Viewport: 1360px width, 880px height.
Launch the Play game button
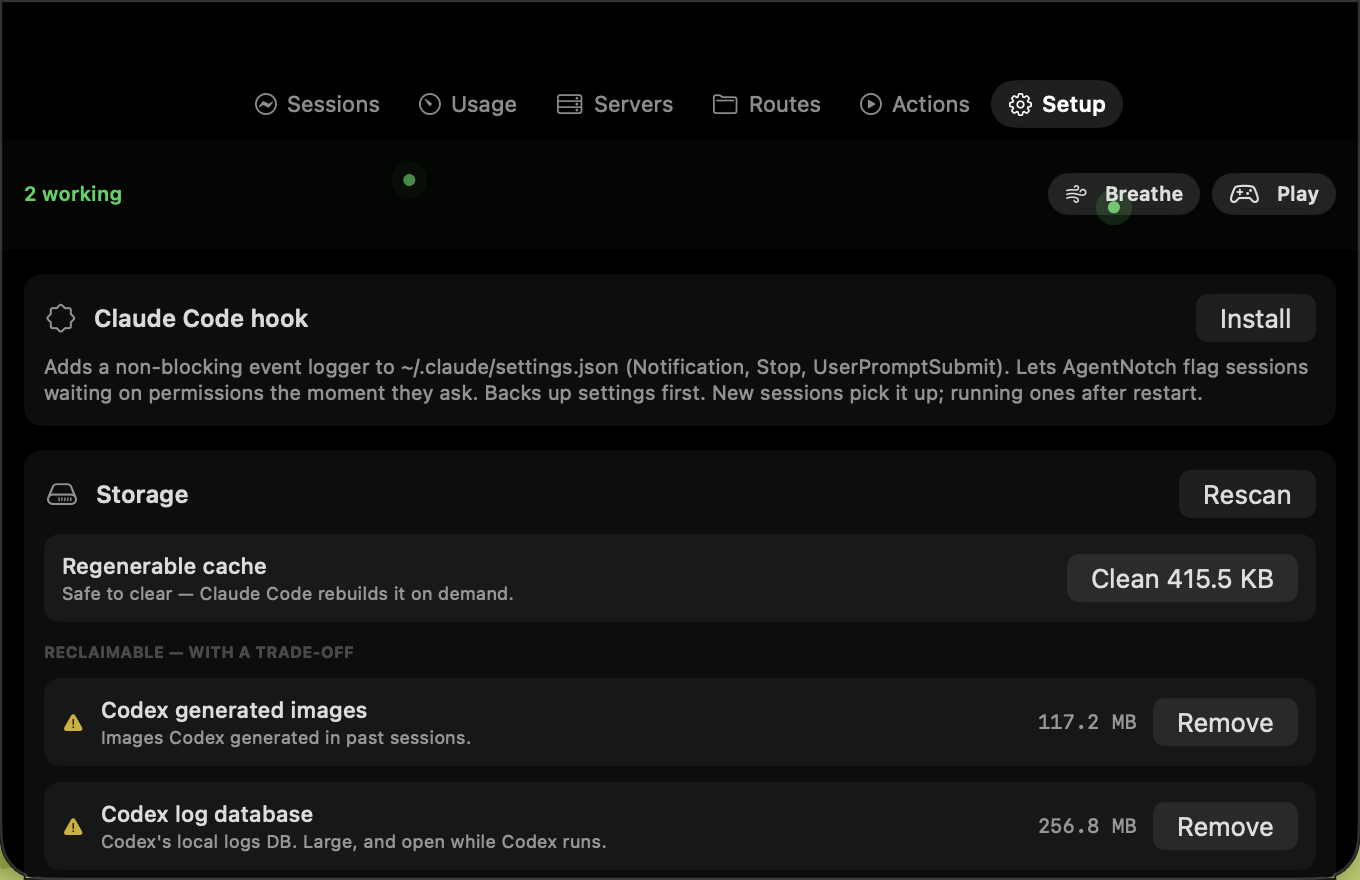click(x=1274, y=194)
